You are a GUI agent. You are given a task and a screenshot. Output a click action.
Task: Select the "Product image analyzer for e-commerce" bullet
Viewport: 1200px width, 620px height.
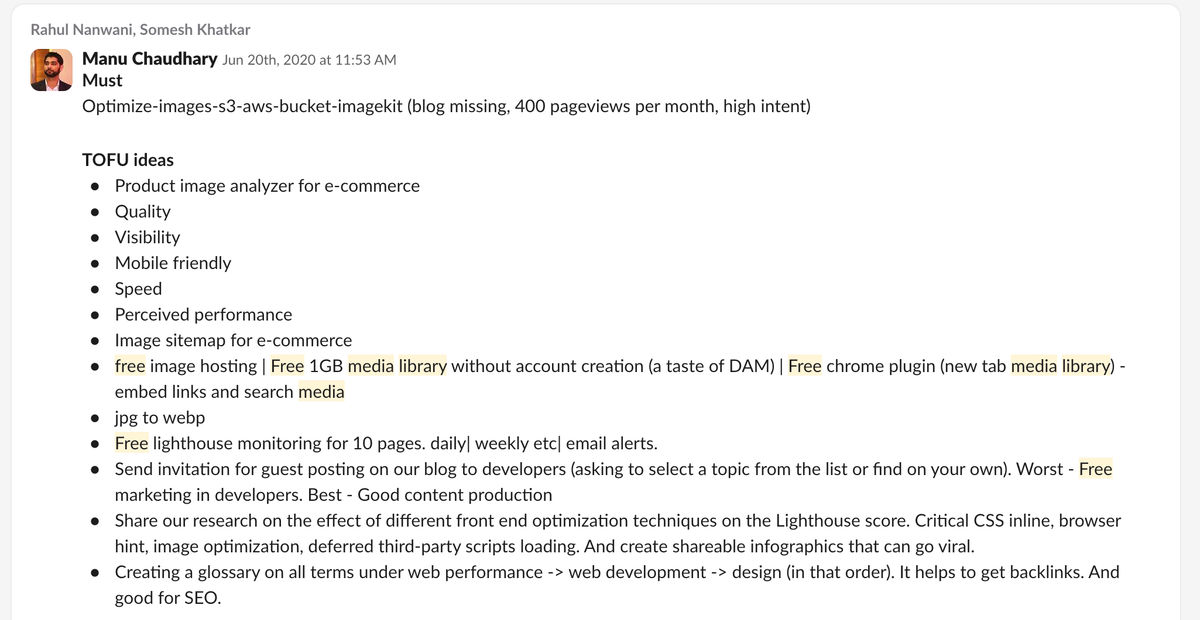[x=267, y=185]
